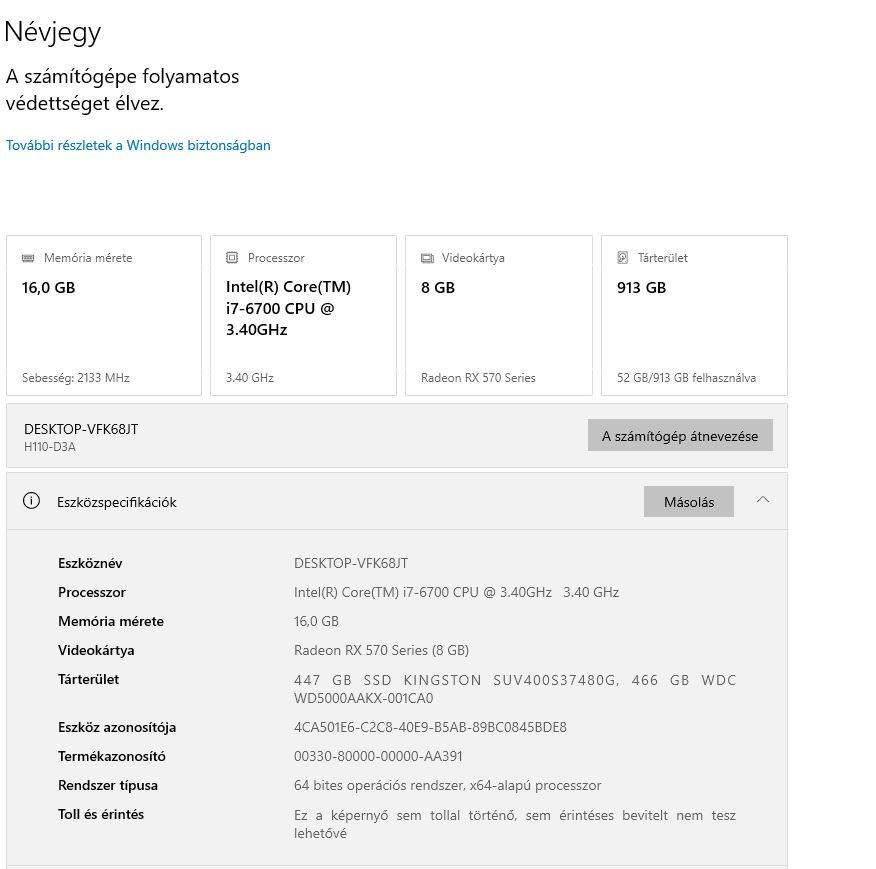Click the Videokártya card icon
This screenshot has height=869, width=876.
pyautogui.click(x=427, y=258)
